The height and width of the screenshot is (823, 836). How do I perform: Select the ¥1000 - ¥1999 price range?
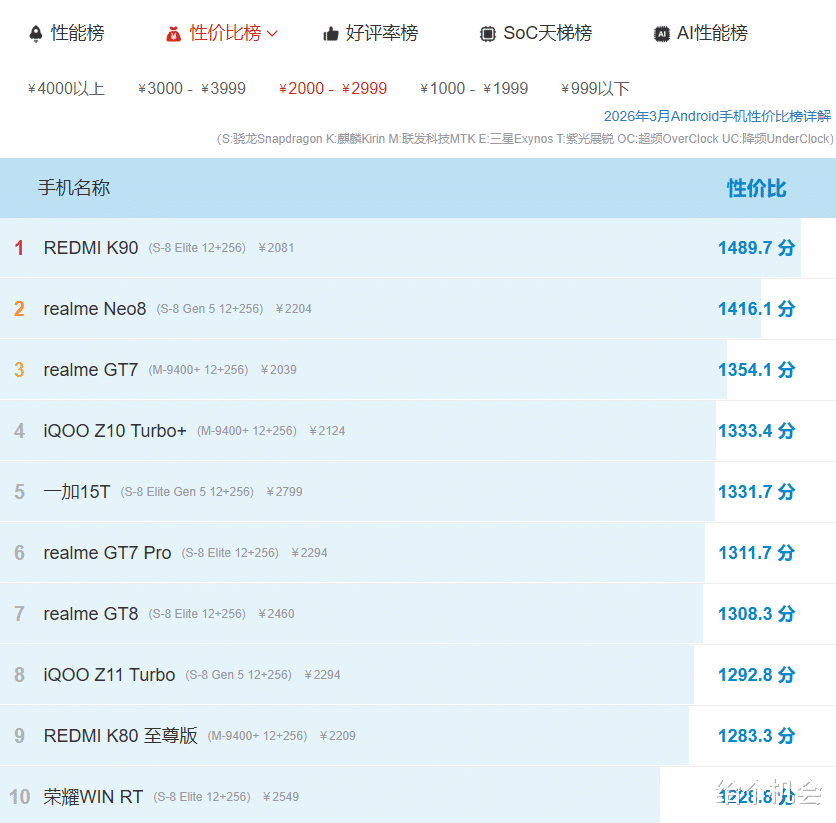tap(474, 88)
